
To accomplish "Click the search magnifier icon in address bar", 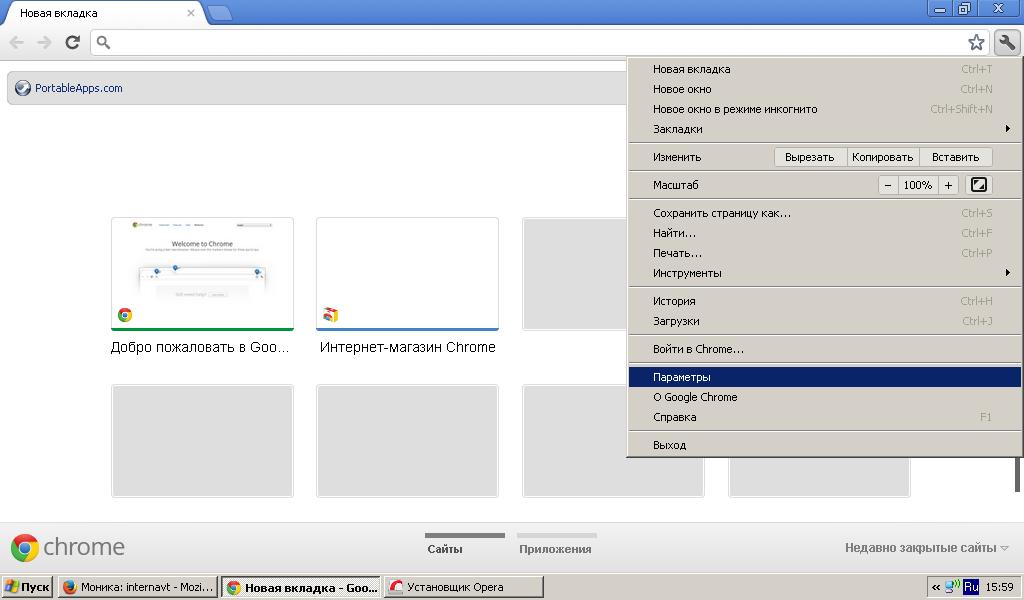I will 103,42.
